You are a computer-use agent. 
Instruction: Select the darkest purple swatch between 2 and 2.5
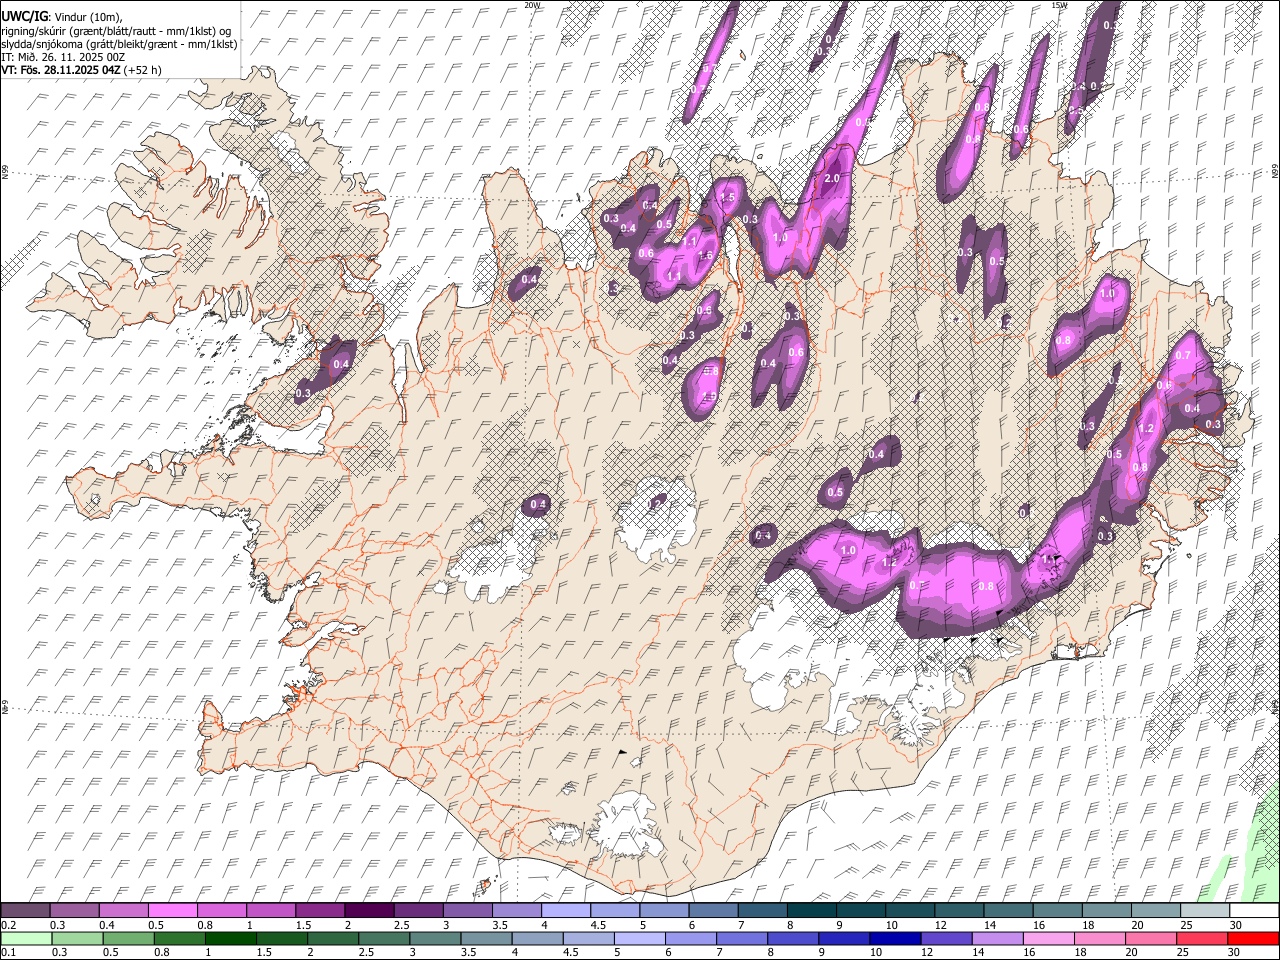coord(369,910)
